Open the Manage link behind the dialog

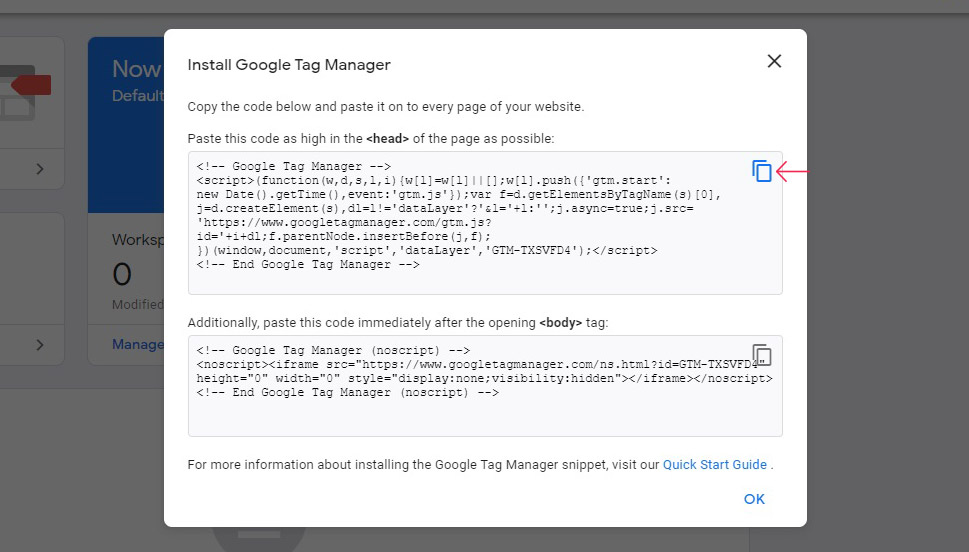138,344
